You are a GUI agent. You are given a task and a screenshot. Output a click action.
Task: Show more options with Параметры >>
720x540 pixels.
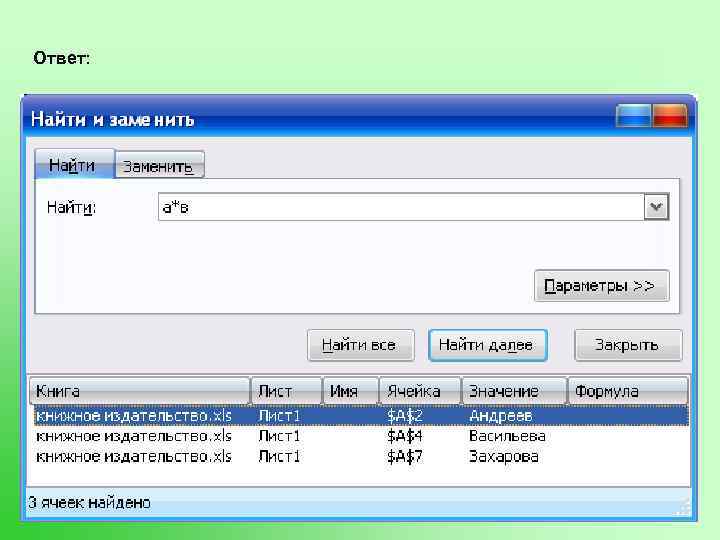pyautogui.click(x=602, y=286)
